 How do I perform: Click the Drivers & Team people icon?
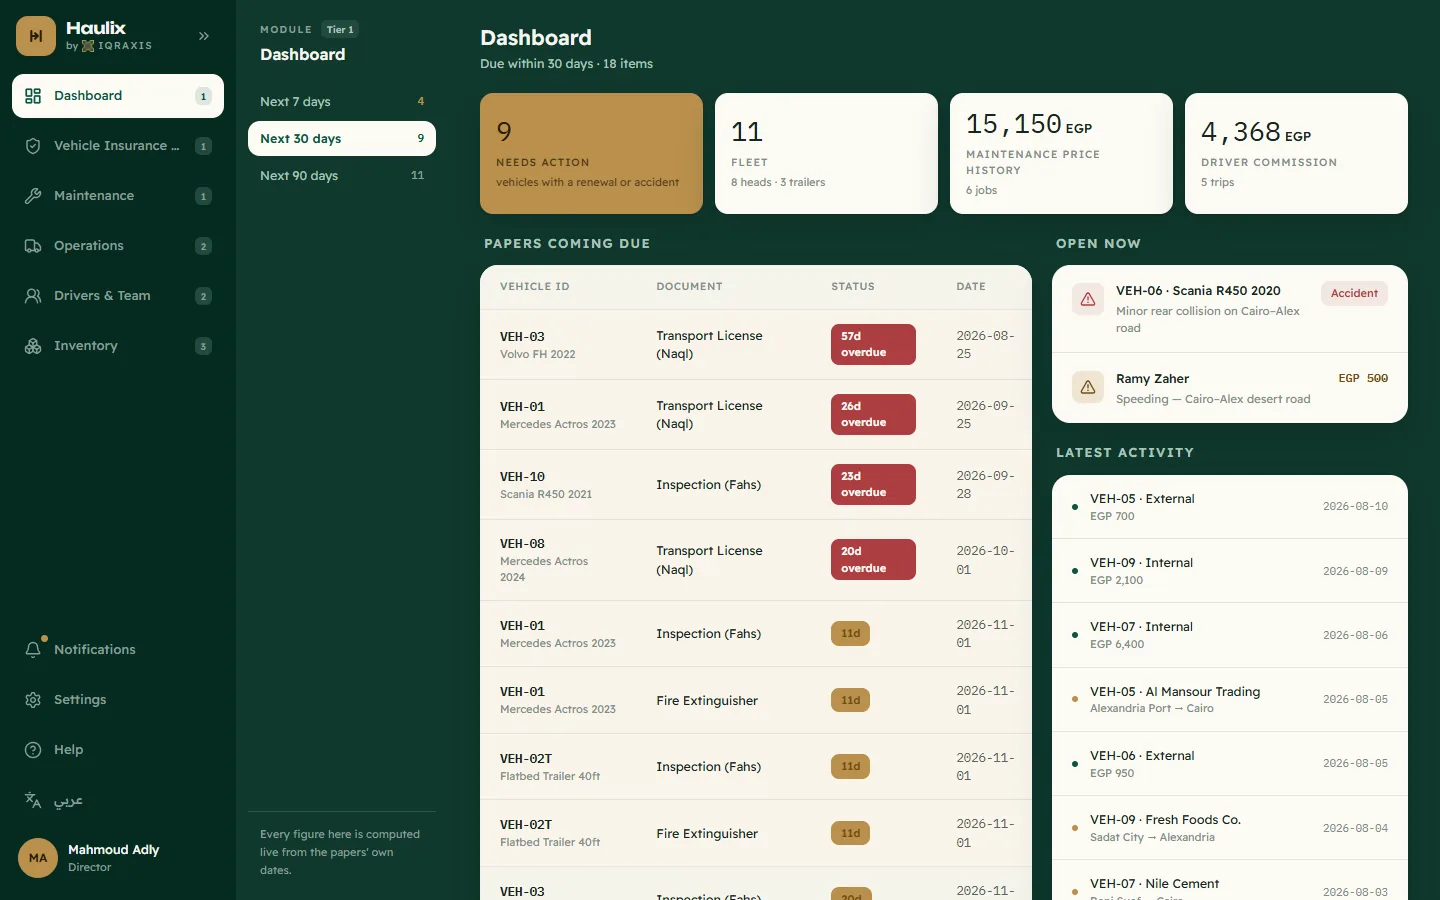coord(33,296)
